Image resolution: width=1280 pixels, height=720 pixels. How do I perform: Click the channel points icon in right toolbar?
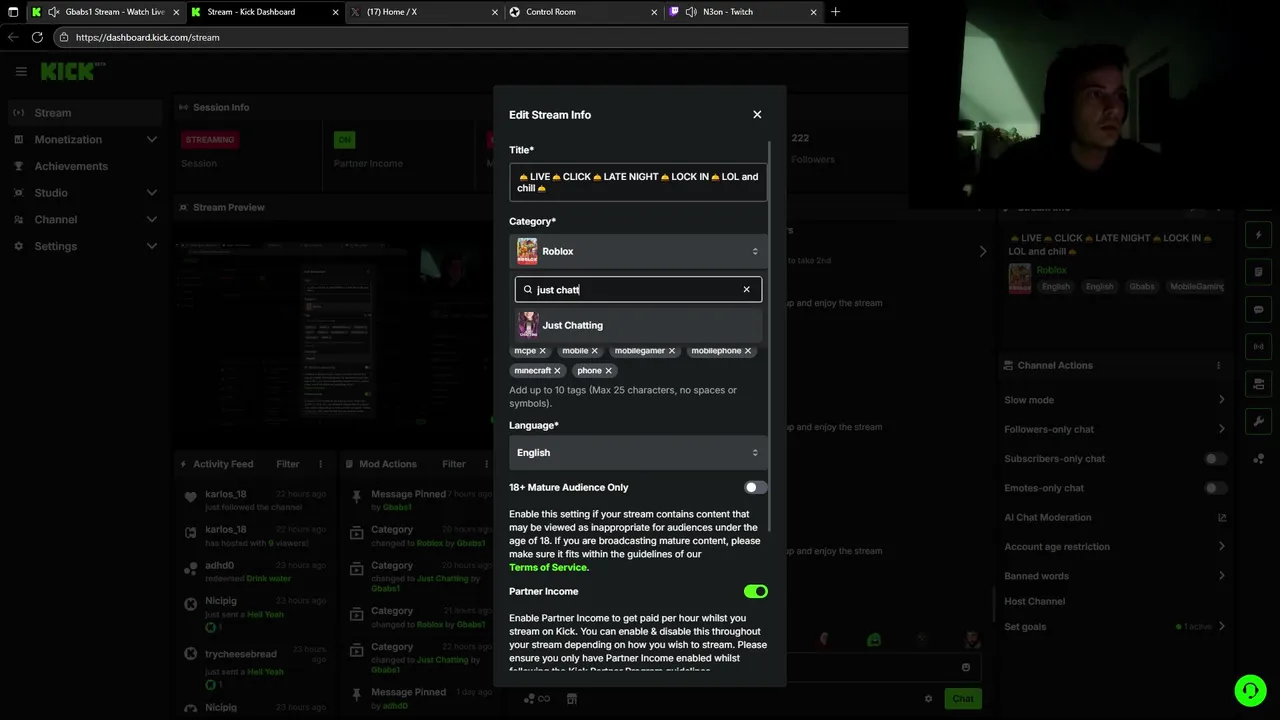coord(1259,458)
